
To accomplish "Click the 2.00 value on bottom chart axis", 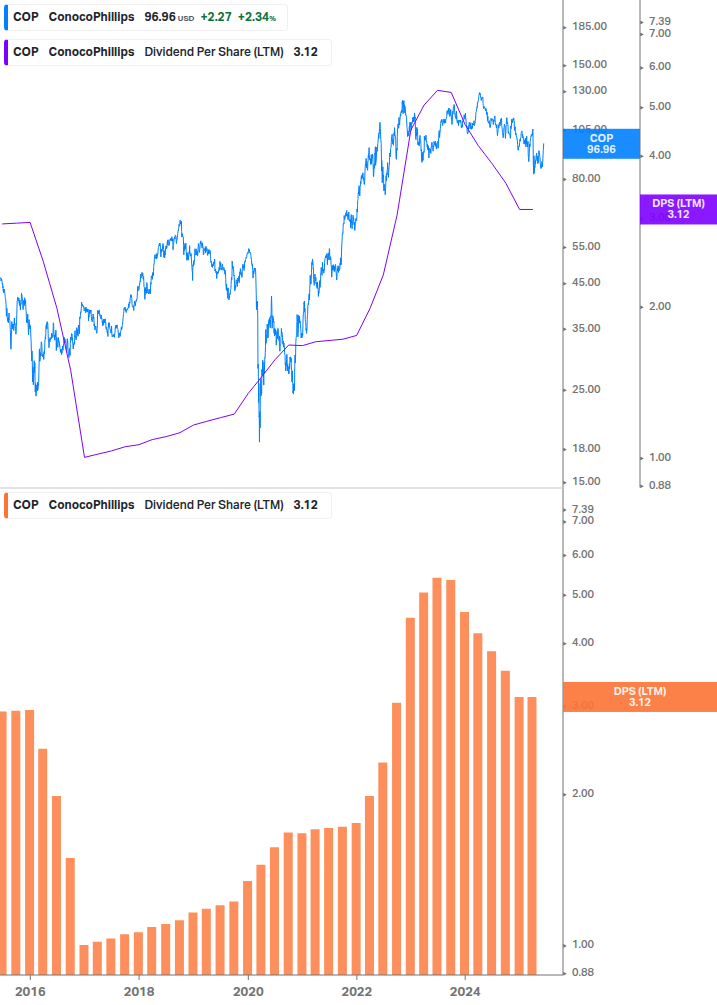I will pyautogui.click(x=583, y=793).
